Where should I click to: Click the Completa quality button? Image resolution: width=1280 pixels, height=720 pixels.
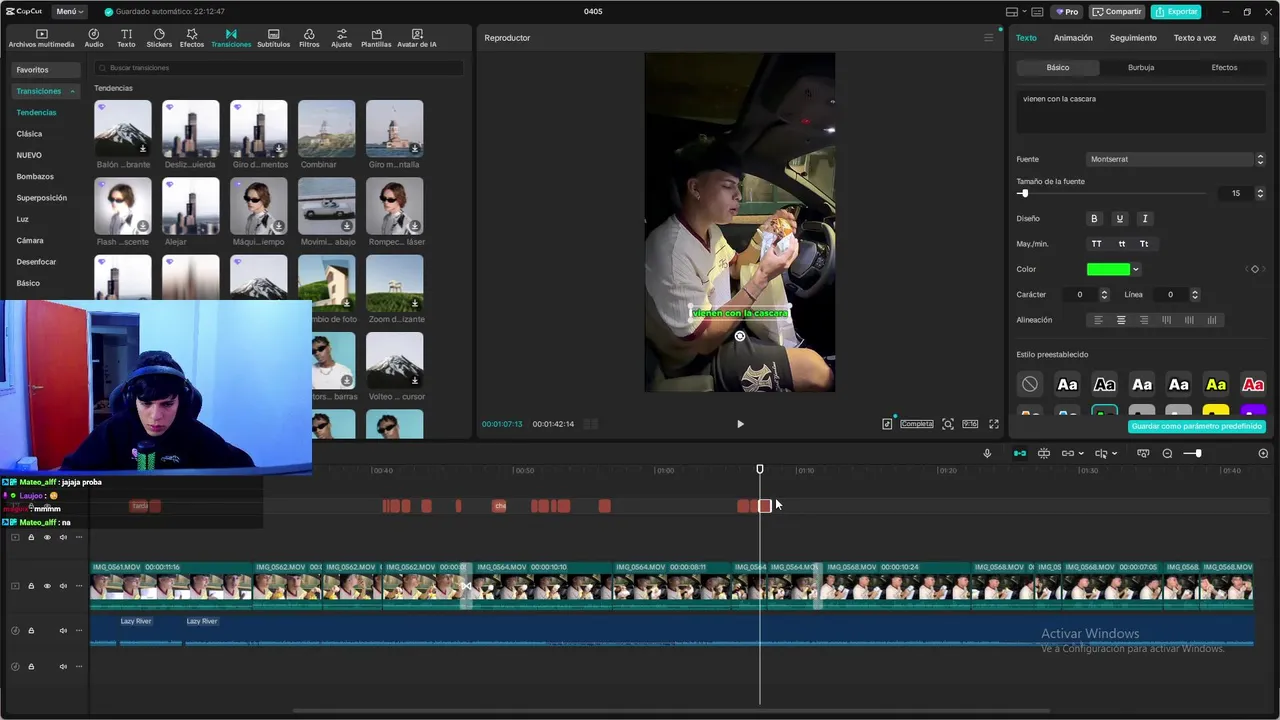pyautogui.click(x=917, y=424)
